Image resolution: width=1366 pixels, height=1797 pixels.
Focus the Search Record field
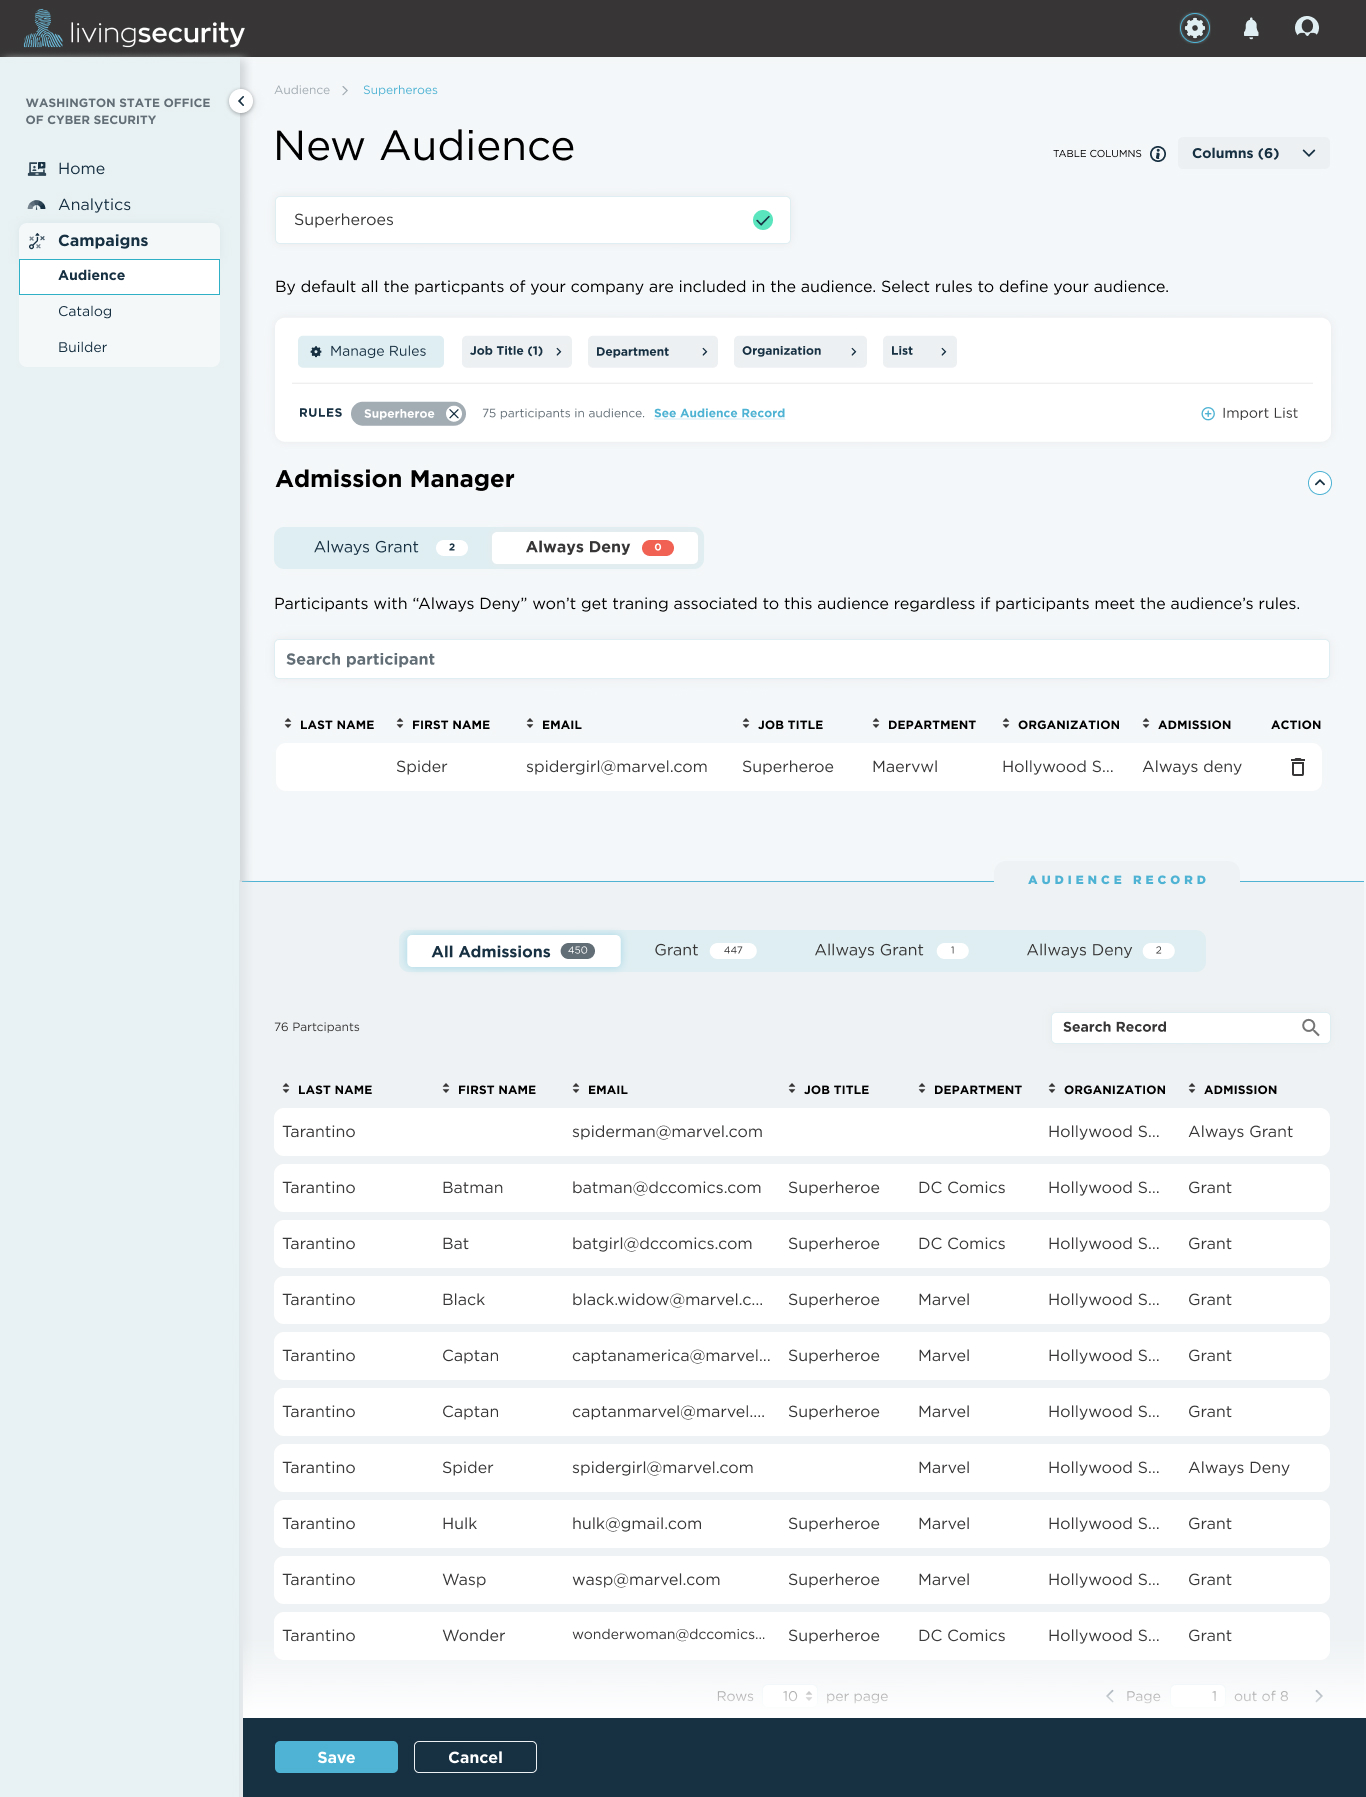click(1191, 1027)
